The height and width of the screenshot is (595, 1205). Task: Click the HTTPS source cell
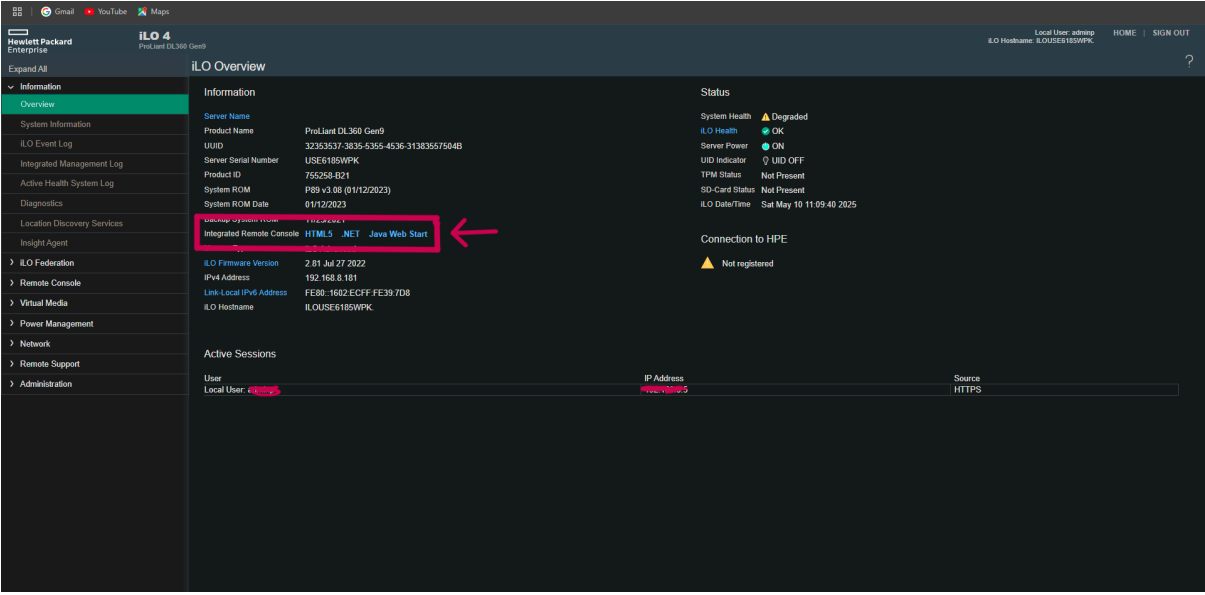click(x=1065, y=390)
